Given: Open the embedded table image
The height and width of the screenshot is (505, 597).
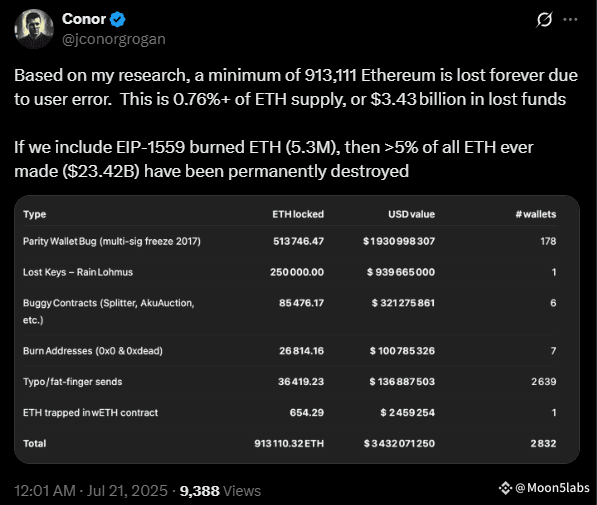Looking at the screenshot, I should click(x=297, y=329).
